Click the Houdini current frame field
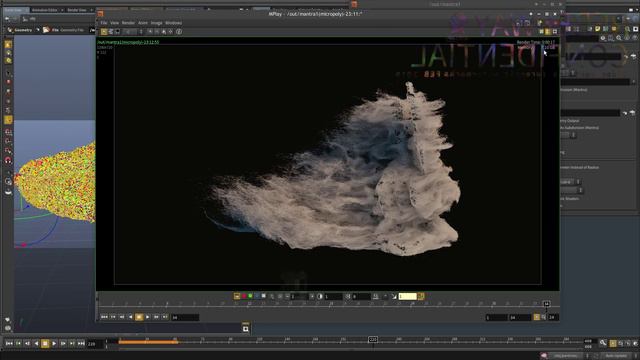The width and height of the screenshot is (640, 360). (x=95, y=344)
